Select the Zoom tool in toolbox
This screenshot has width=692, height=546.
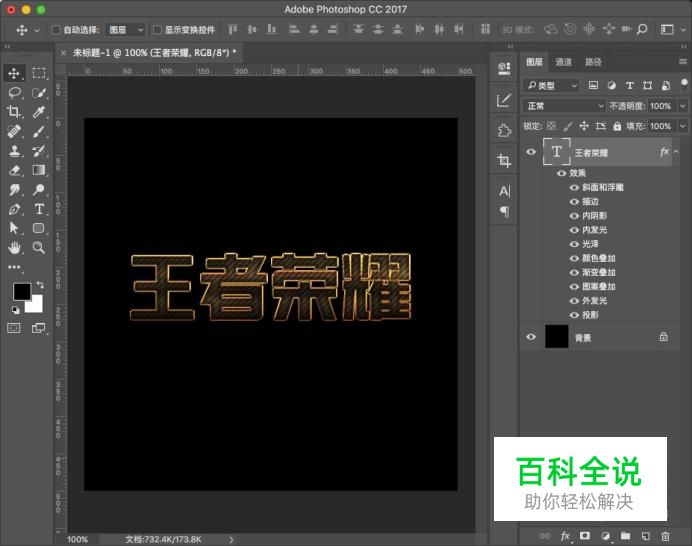point(39,248)
